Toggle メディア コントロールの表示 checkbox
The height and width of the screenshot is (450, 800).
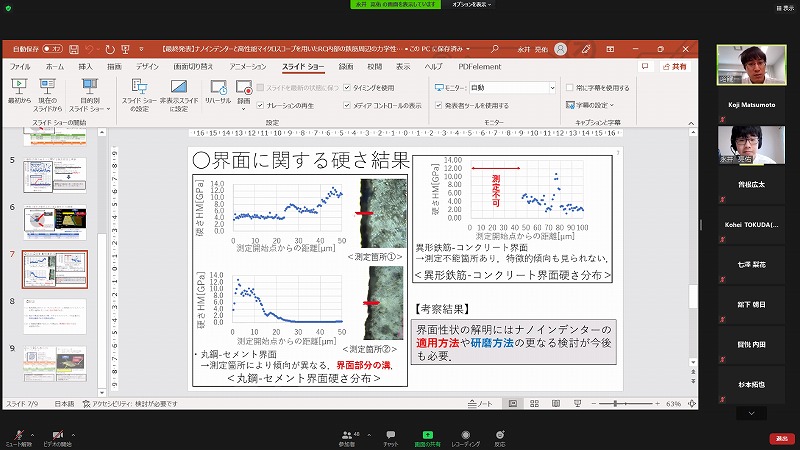pyautogui.click(x=347, y=105)
